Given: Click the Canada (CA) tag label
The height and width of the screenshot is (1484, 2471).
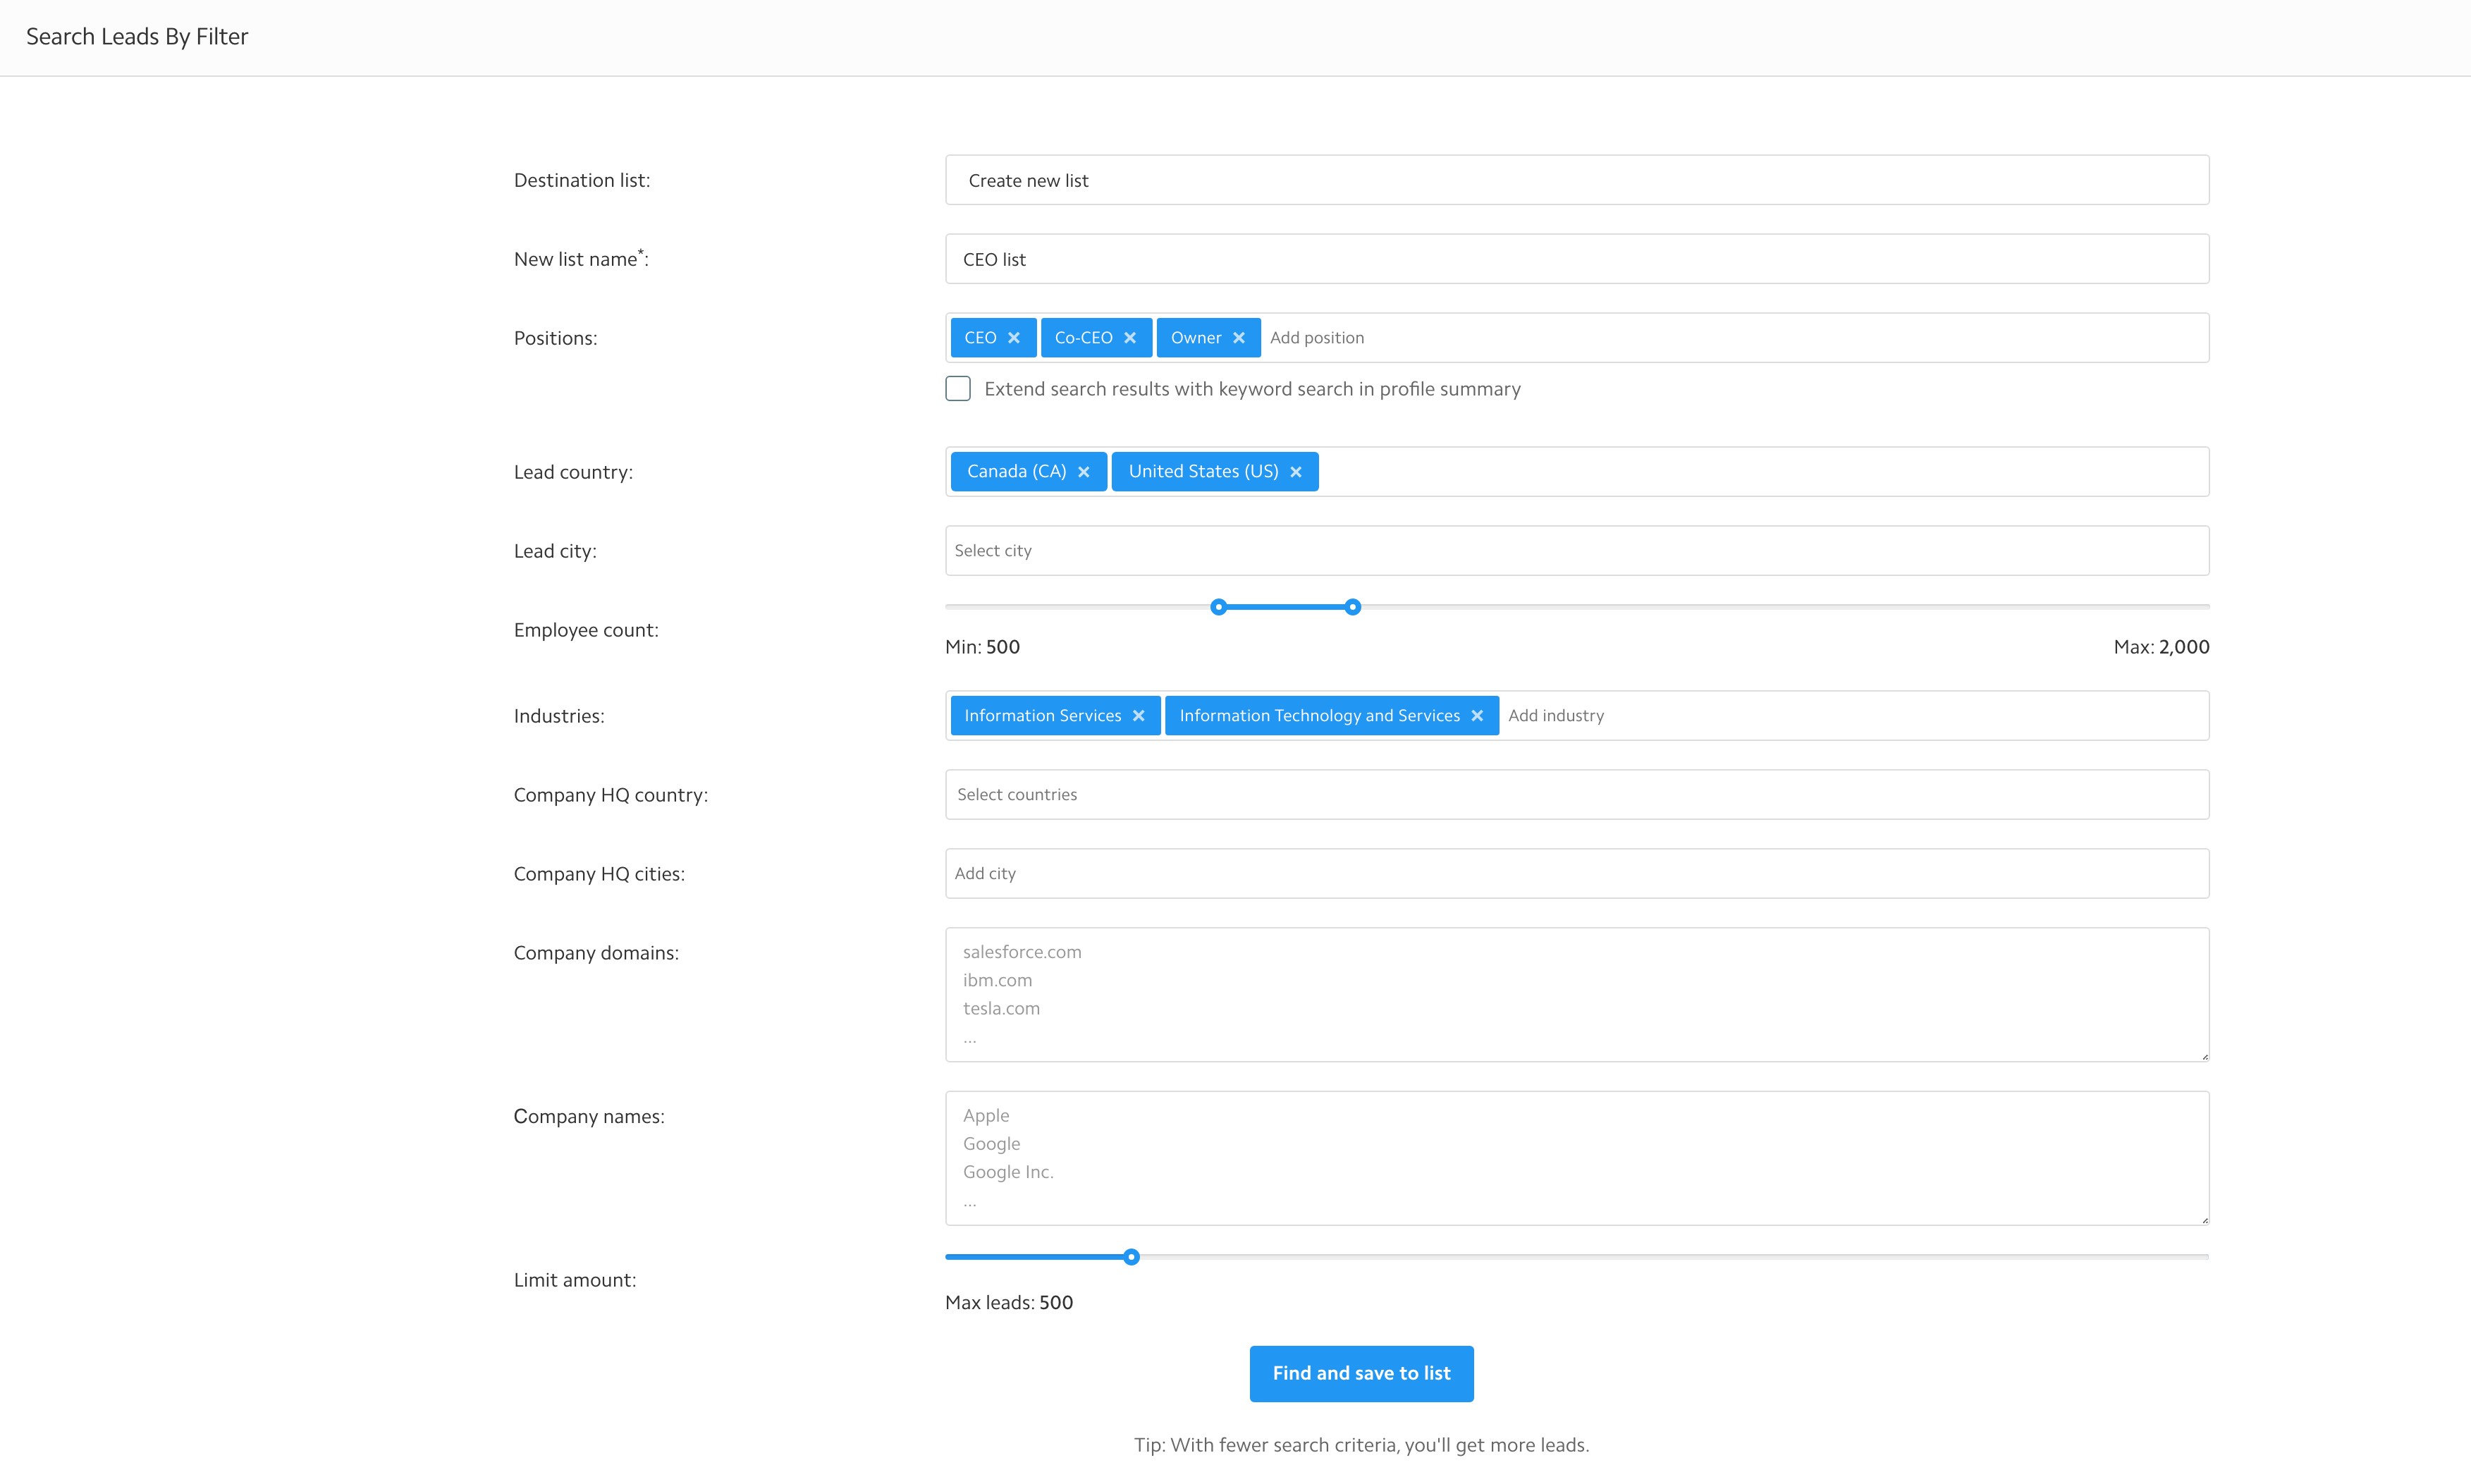Looking at the screenshot, I should pos(1017,472).
